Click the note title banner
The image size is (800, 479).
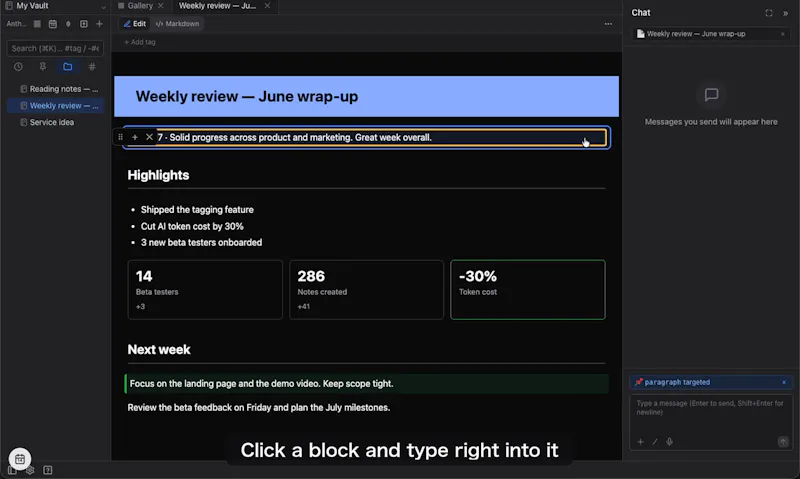point(366,96)
